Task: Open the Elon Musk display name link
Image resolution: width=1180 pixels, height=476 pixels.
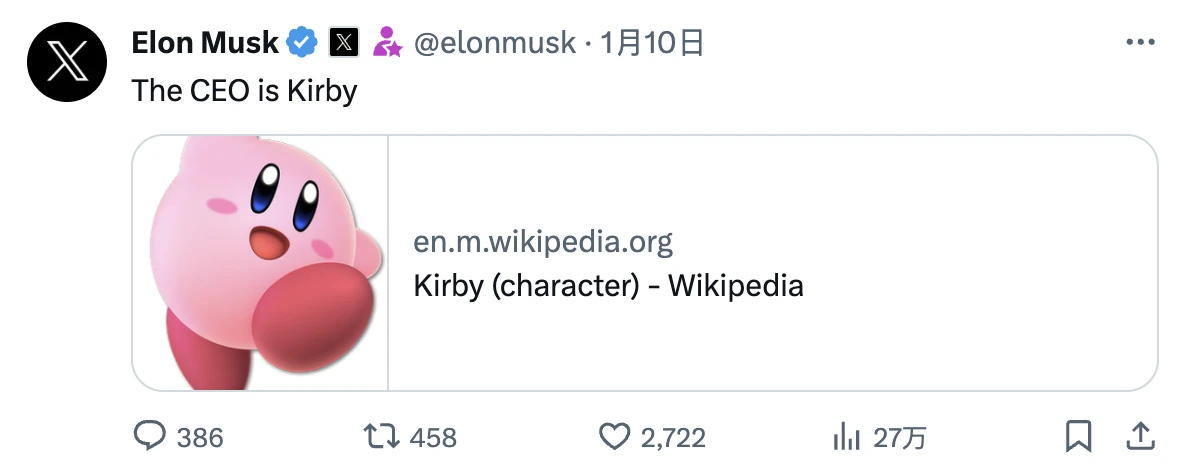Action: [205, 42]
